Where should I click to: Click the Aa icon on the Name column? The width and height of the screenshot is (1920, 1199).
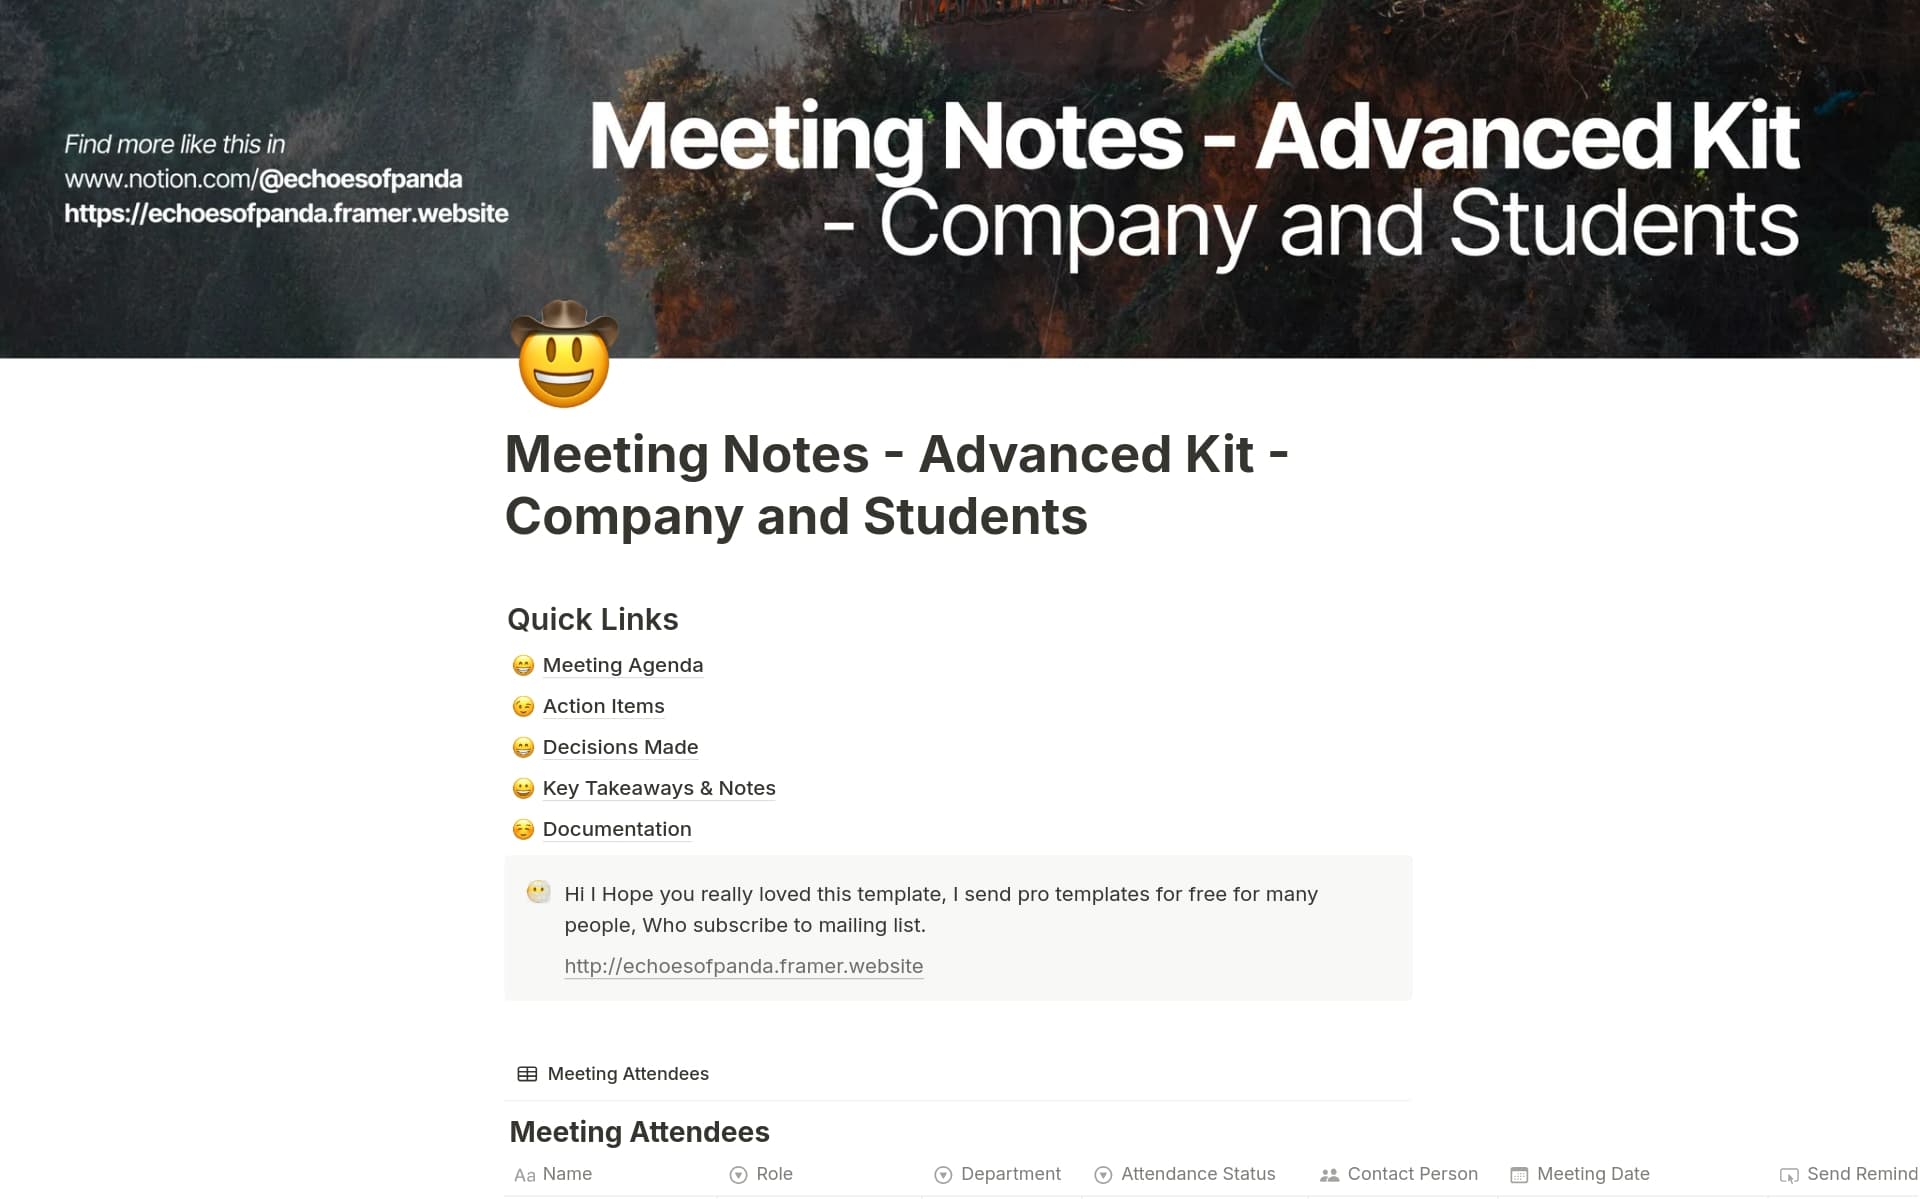tap(526, 1175)
